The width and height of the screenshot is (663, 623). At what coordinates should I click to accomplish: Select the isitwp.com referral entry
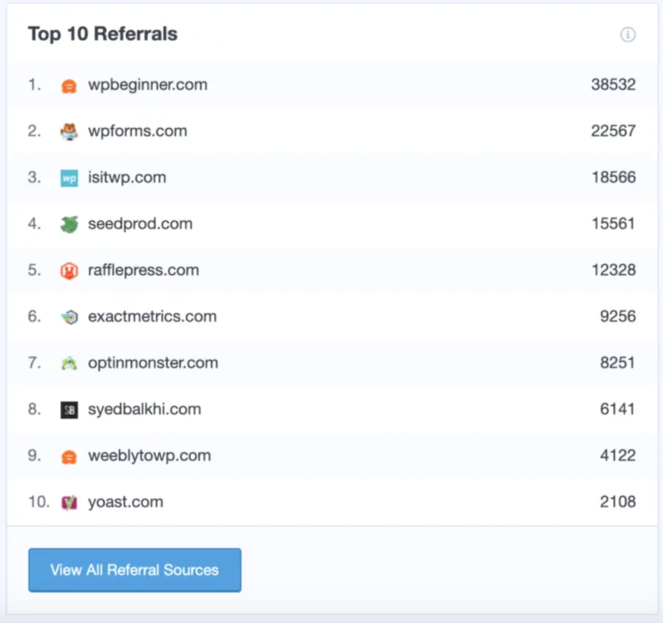pos(126,177)
